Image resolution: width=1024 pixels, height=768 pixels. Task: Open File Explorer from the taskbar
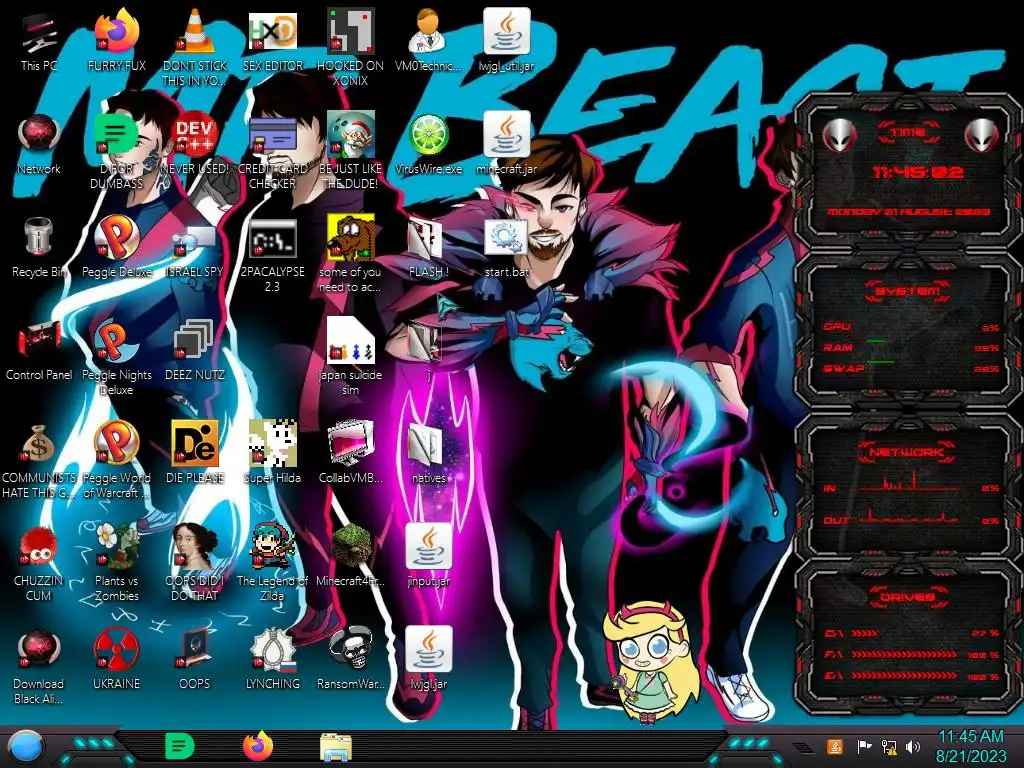click(x=336, y=748)
